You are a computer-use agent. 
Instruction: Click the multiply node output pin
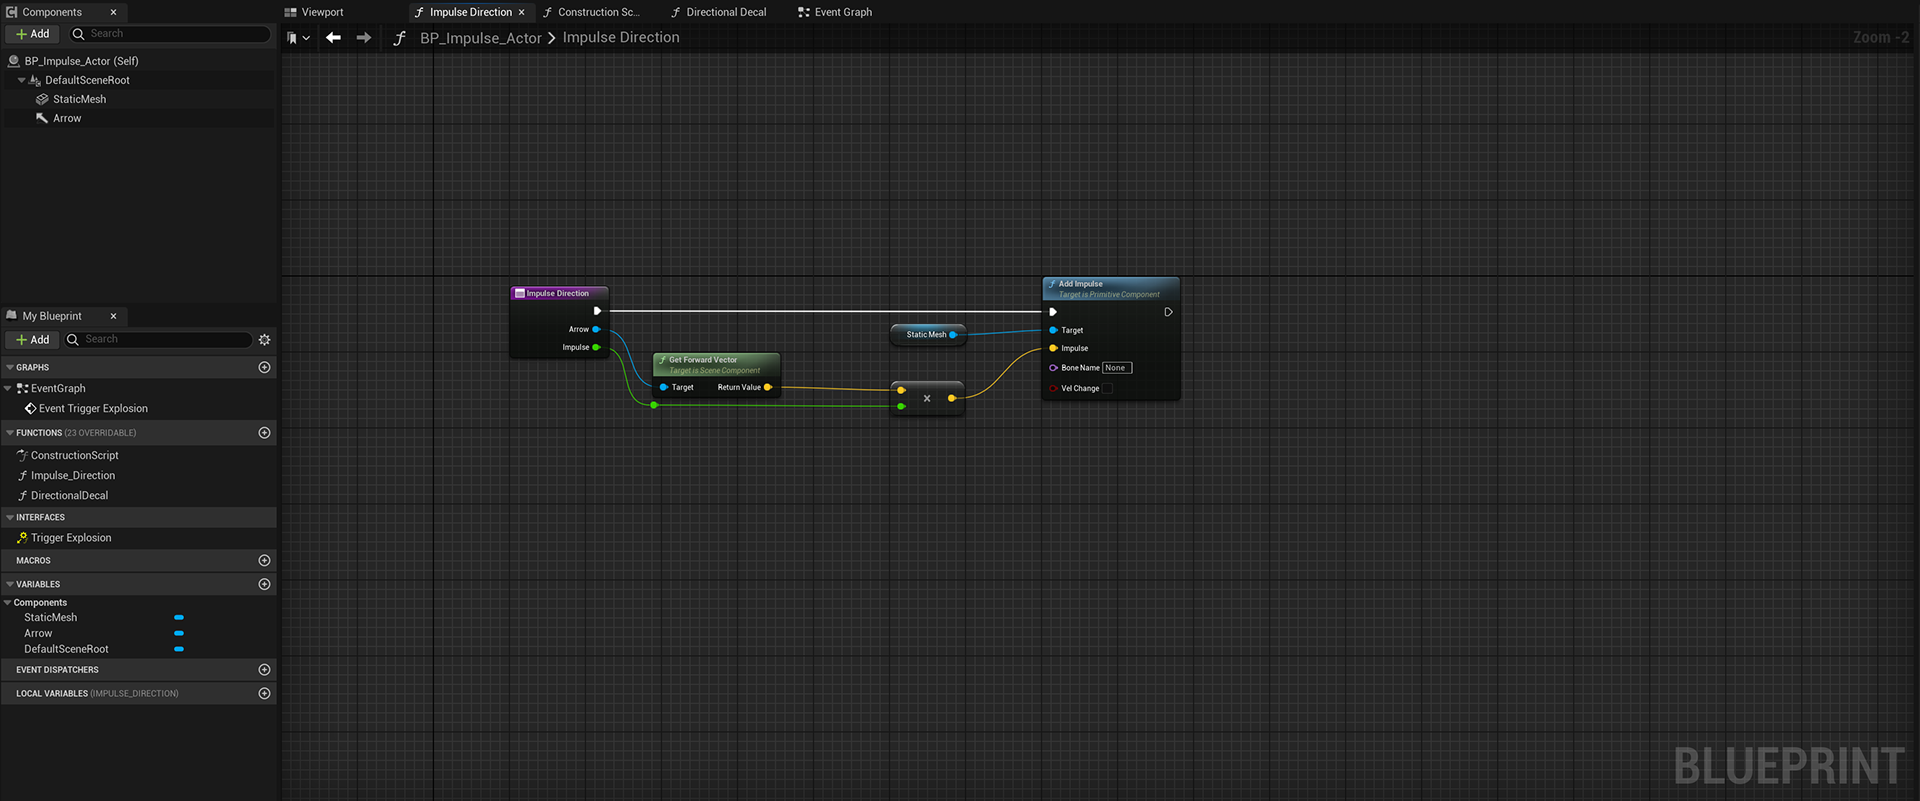click(x=952, y=398)
